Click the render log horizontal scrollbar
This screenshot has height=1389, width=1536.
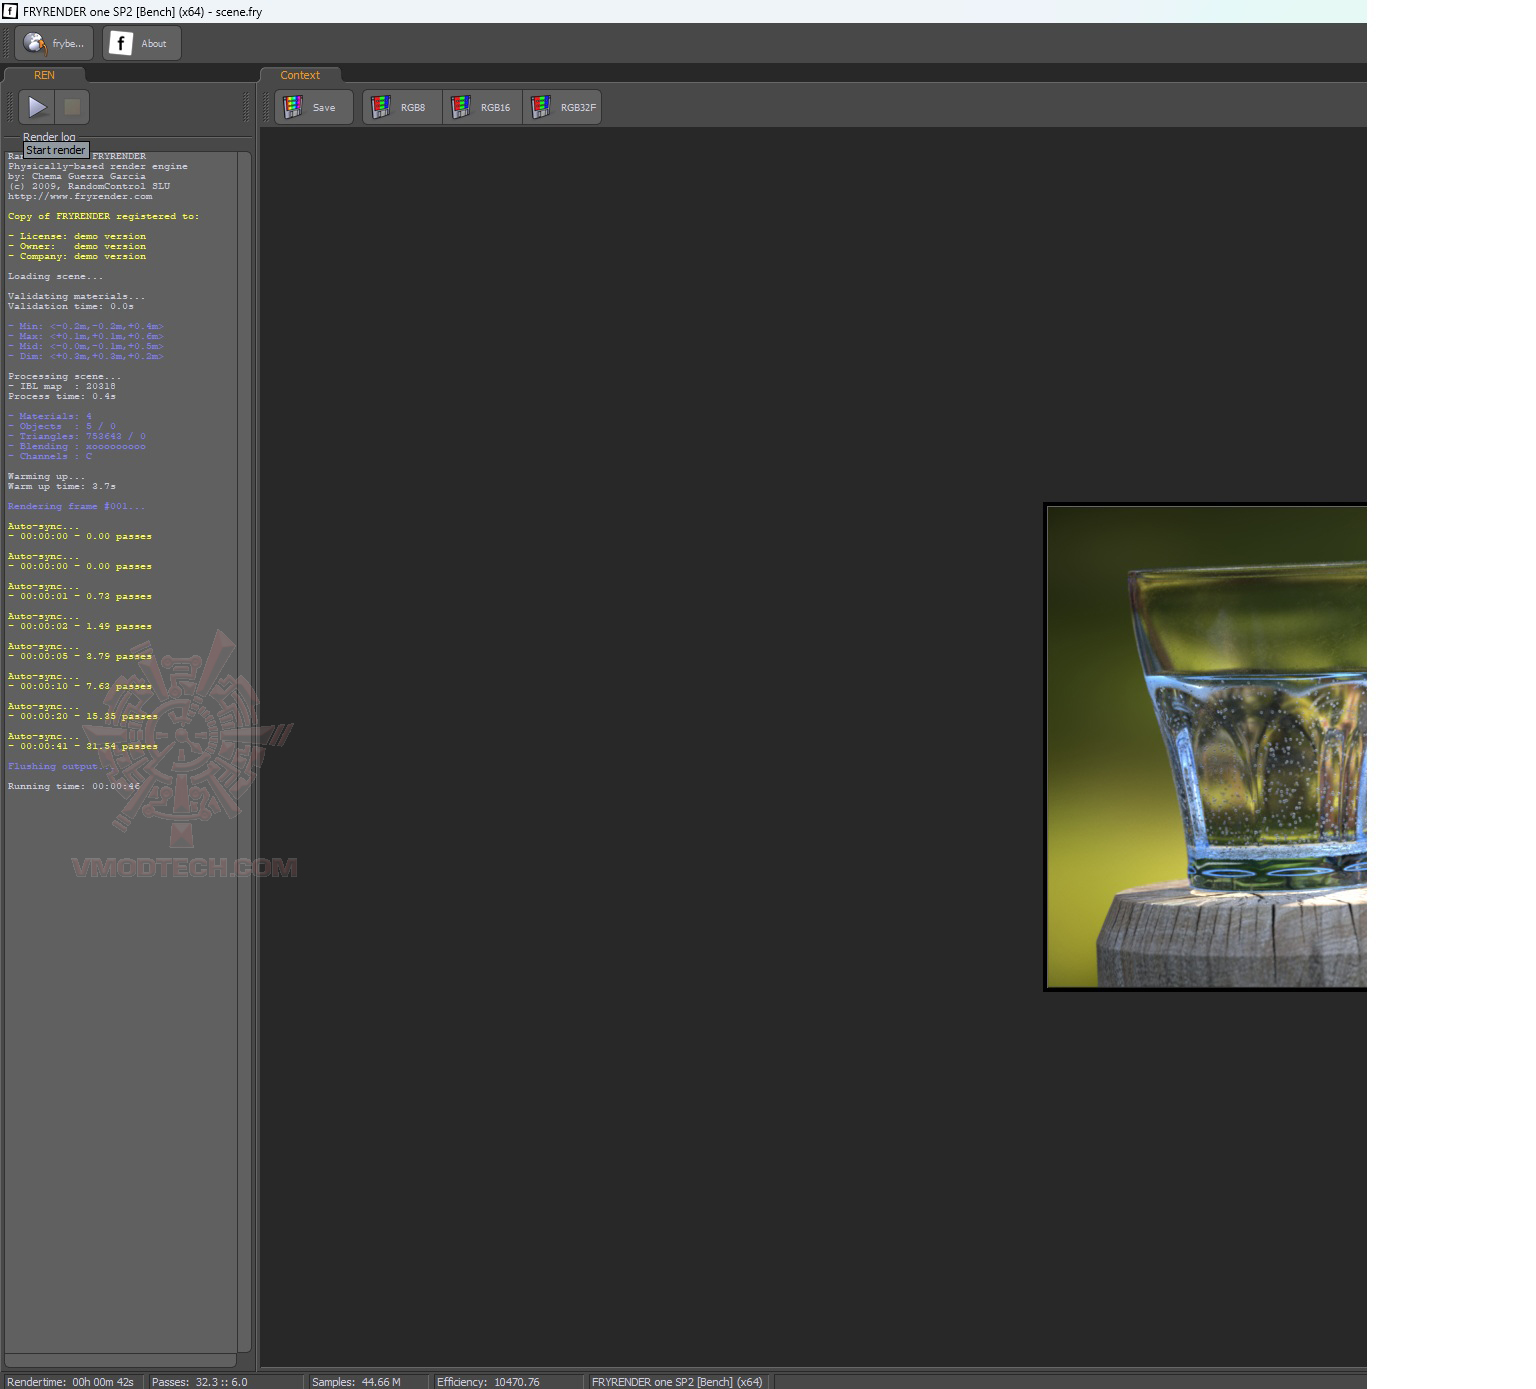[121, 1360]
